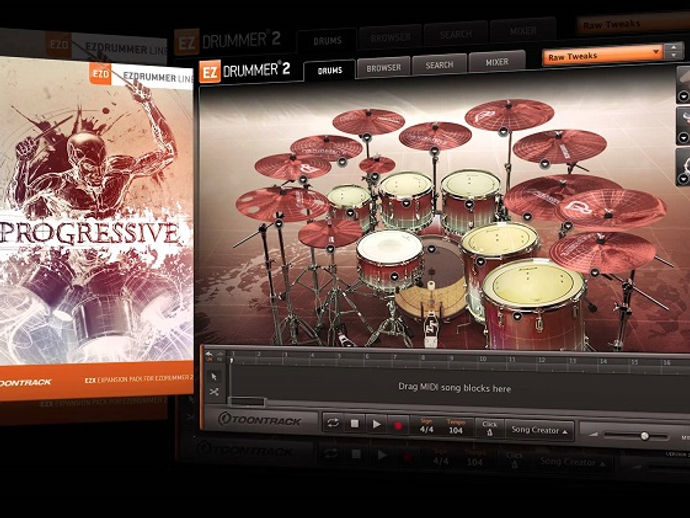Screen dimensions: 690x518
Task: Click the 4/4 time signature field
Action: pos(426,429)
